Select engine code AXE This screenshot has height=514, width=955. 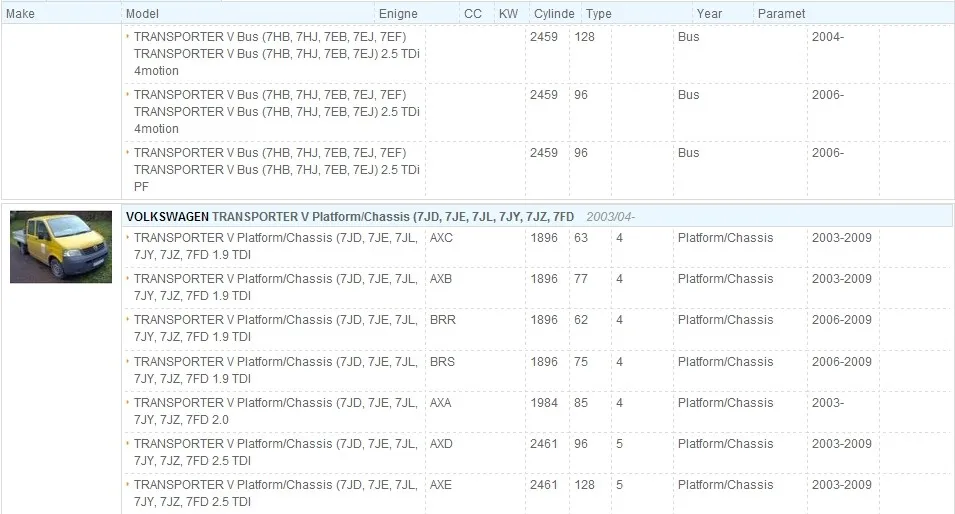[x=440, y=485]
